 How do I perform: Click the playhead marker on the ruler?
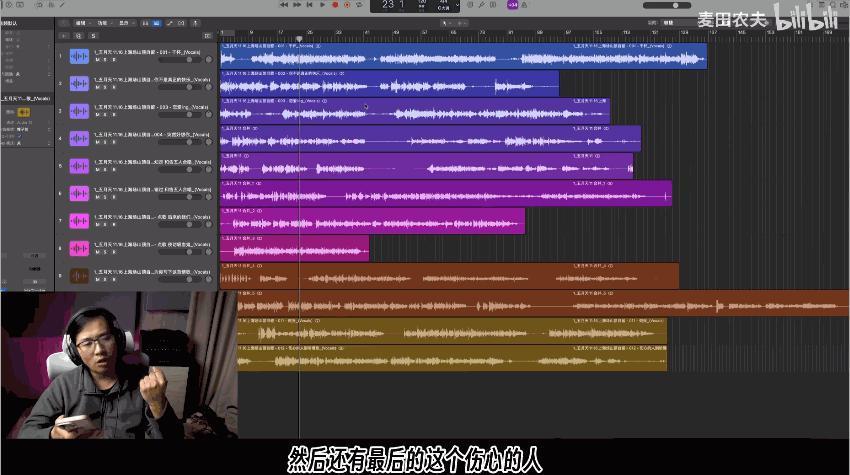[x=299, y=39]
